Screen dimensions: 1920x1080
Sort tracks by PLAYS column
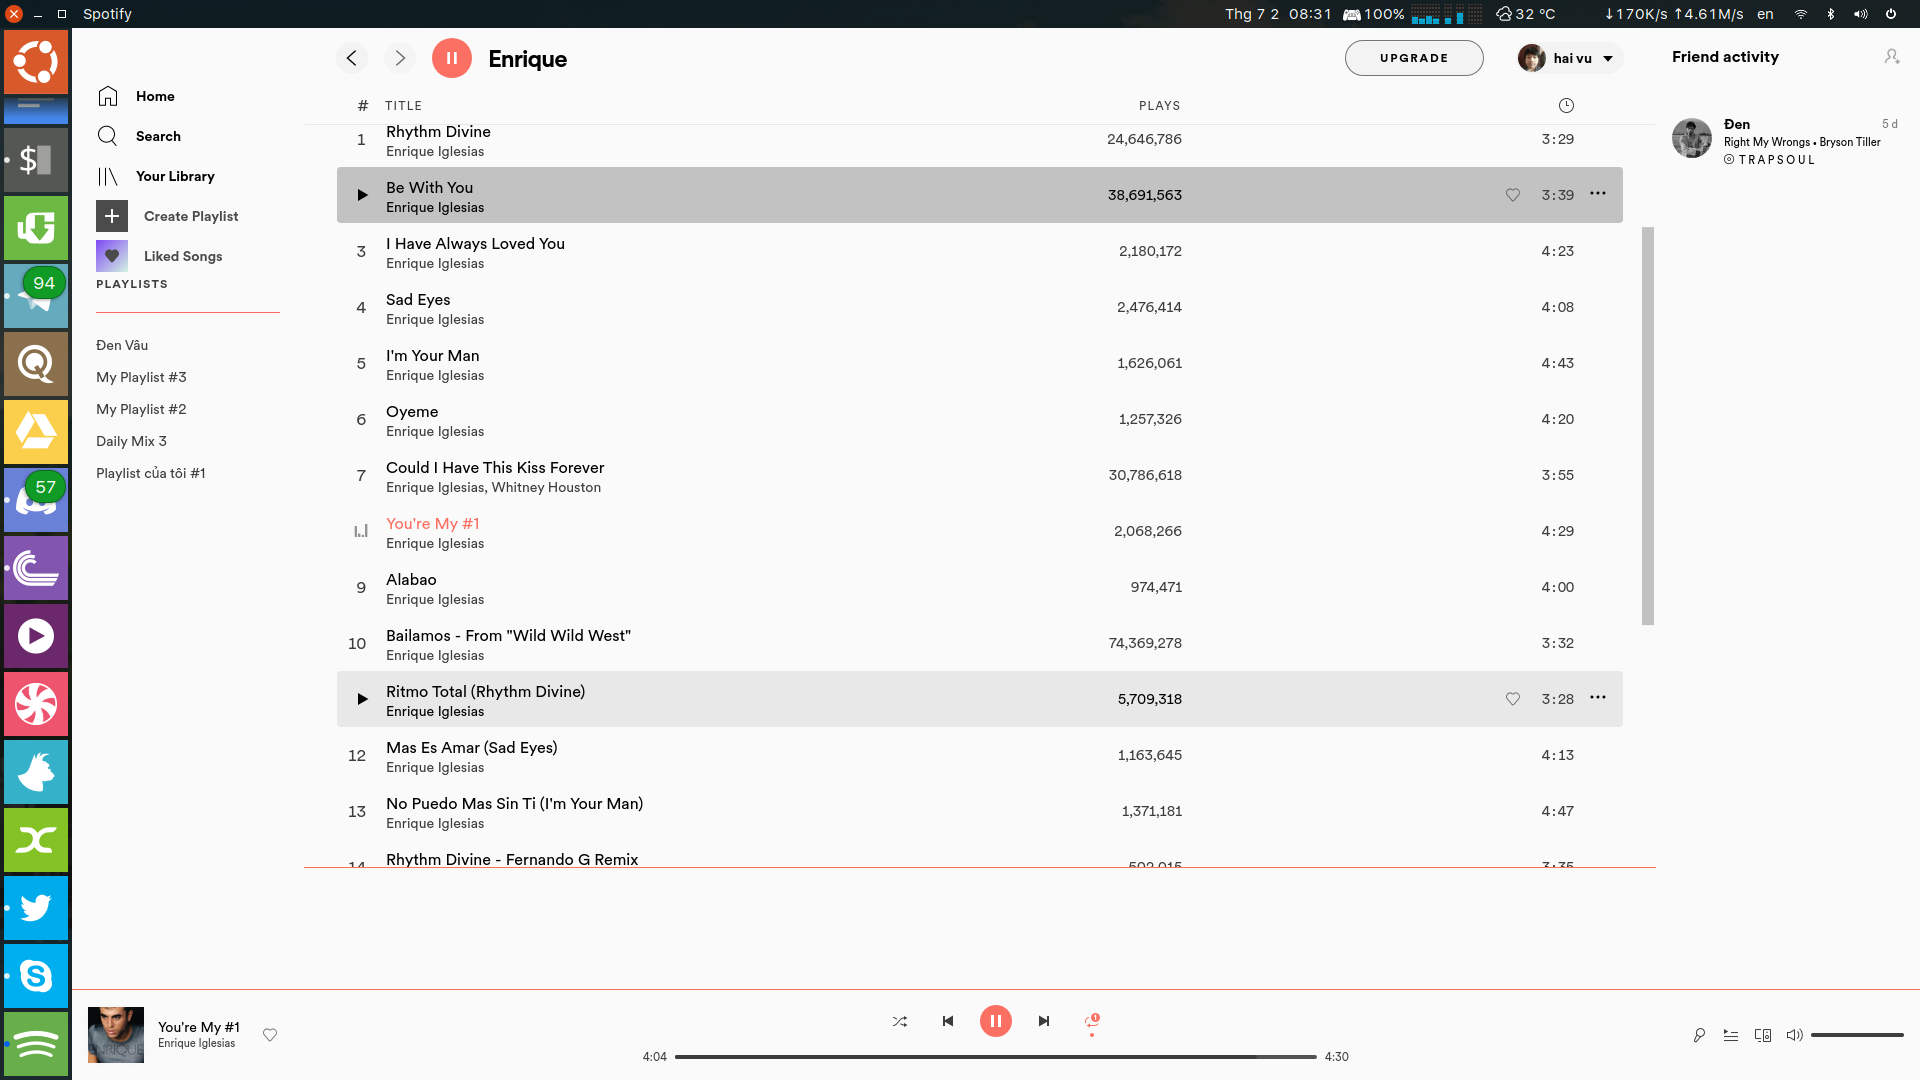(x=1159, y=106)
